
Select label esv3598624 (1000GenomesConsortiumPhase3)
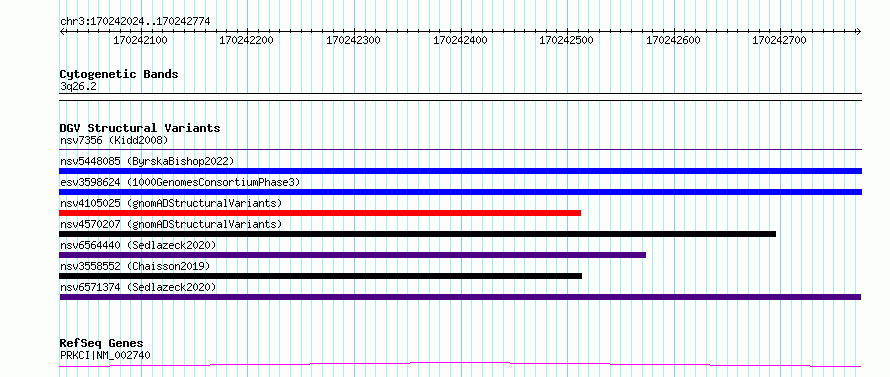pyautogui.click(x=180, y=182)
